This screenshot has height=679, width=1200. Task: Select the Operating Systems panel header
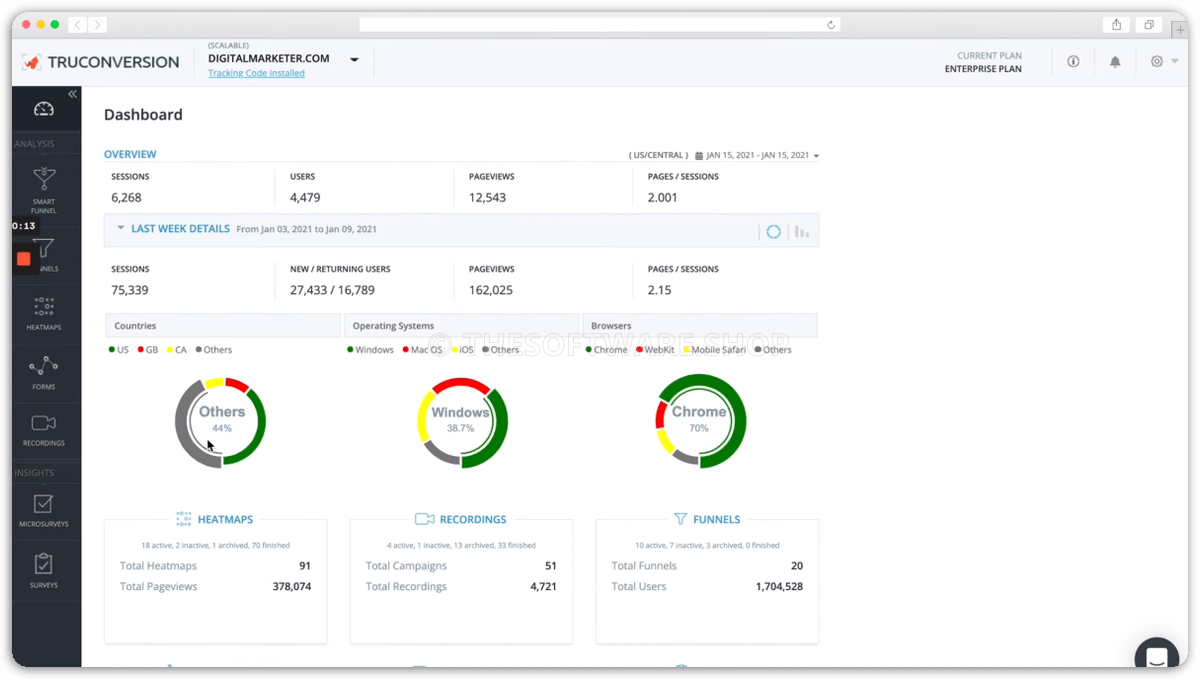click(460, 326)
